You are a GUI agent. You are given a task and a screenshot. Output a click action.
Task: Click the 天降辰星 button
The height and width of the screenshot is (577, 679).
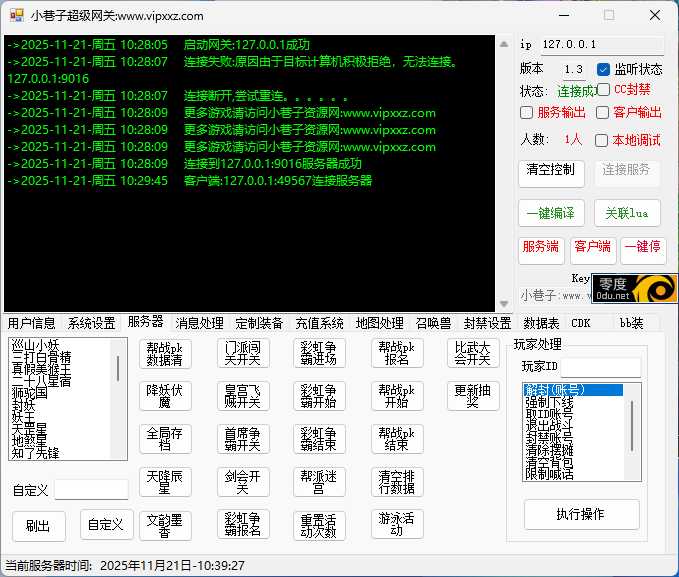(165, 482)
